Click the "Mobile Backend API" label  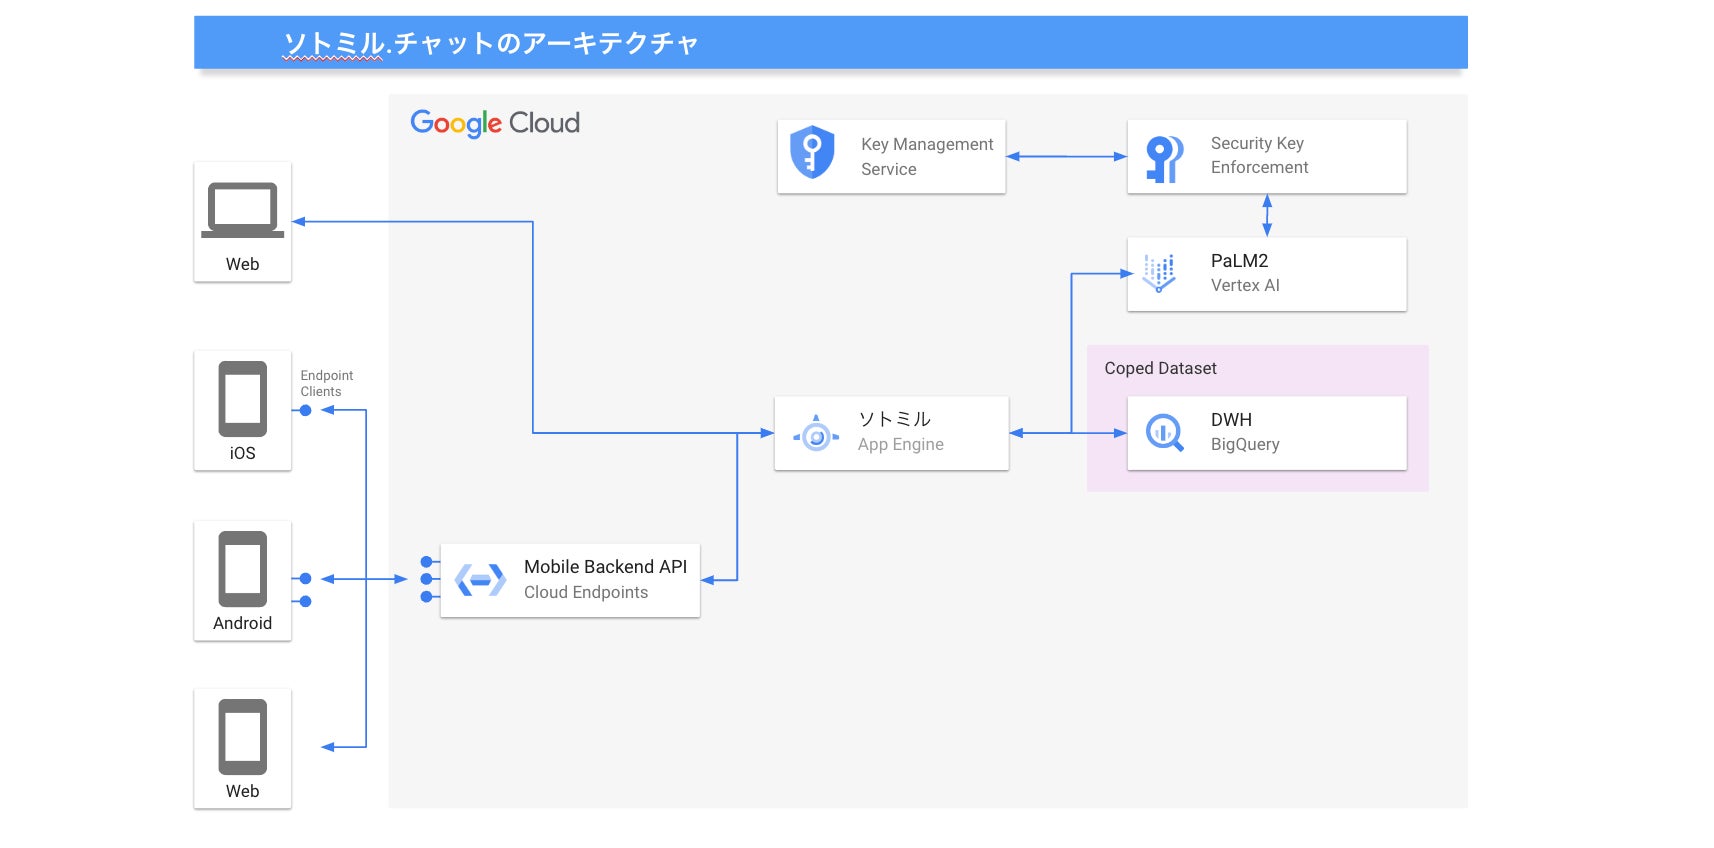pyautogui.click(x=605, y=567)
